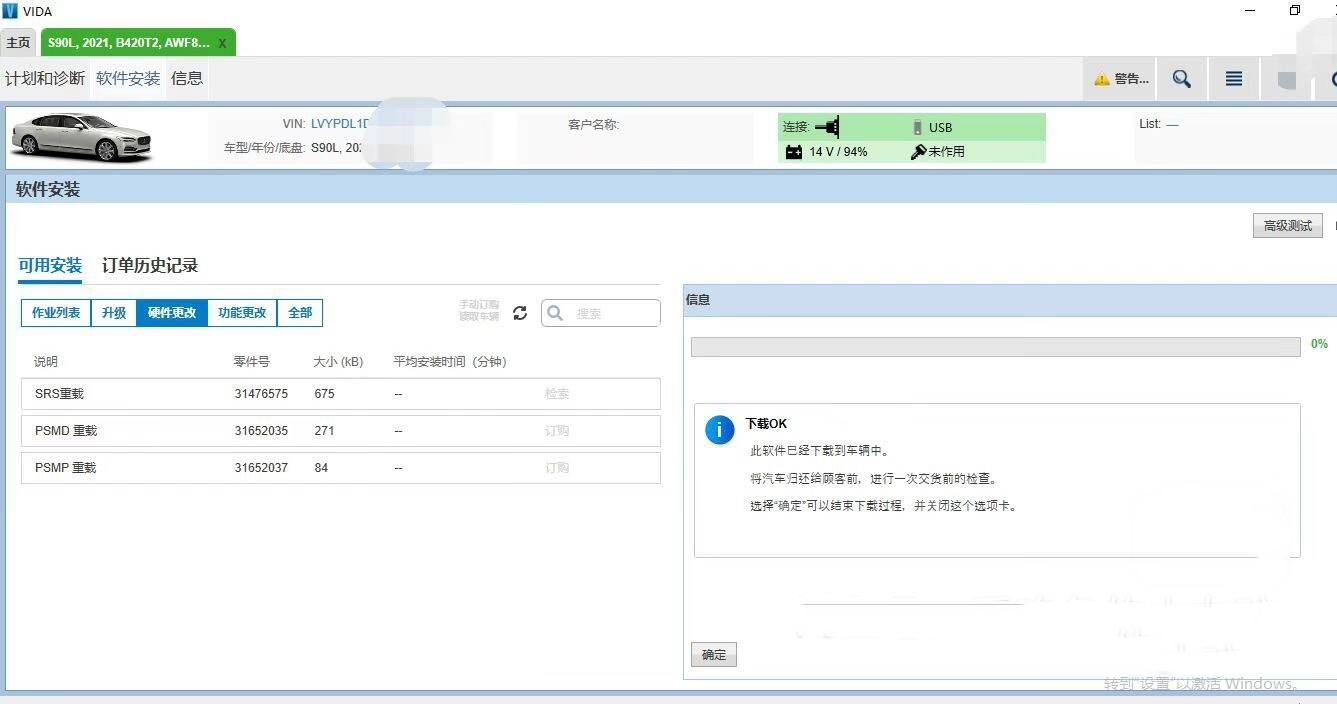The height and width of the screenshot is (704, 1337).
Task: Click the refresh icon next to search box
Action: coord(520,313)
